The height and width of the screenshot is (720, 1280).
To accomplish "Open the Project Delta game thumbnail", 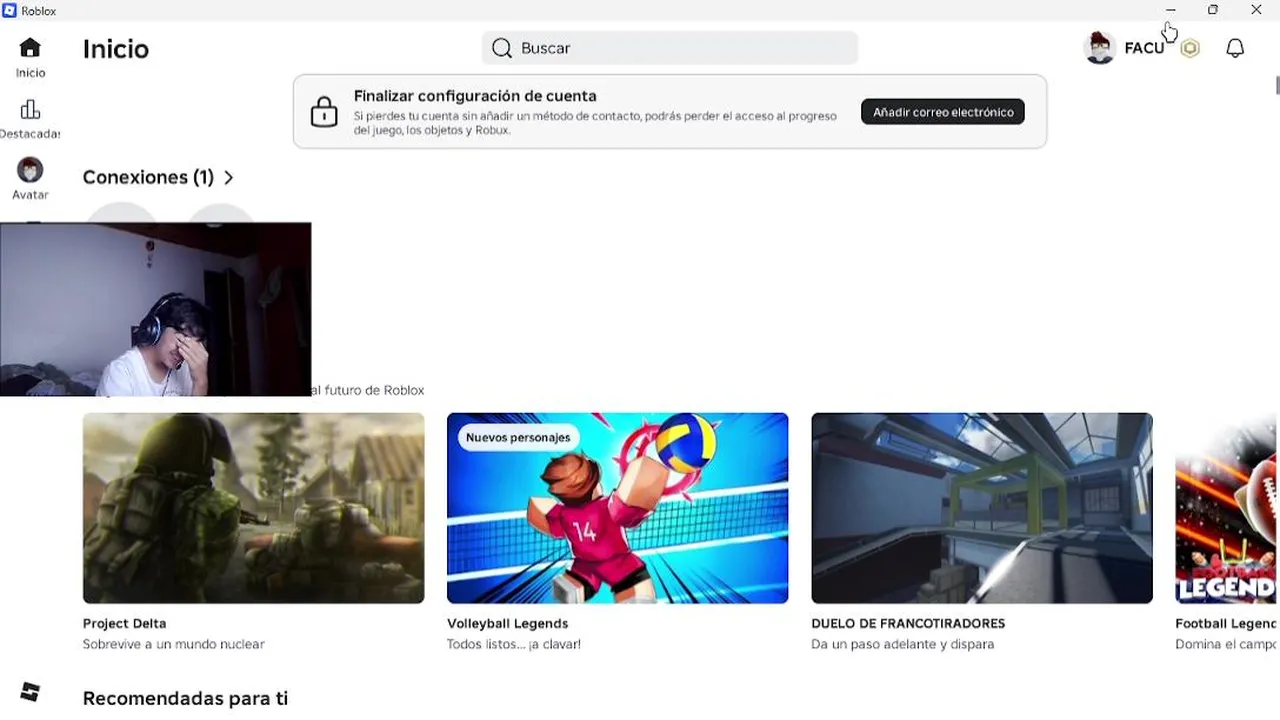I will [x=253, y=508].
